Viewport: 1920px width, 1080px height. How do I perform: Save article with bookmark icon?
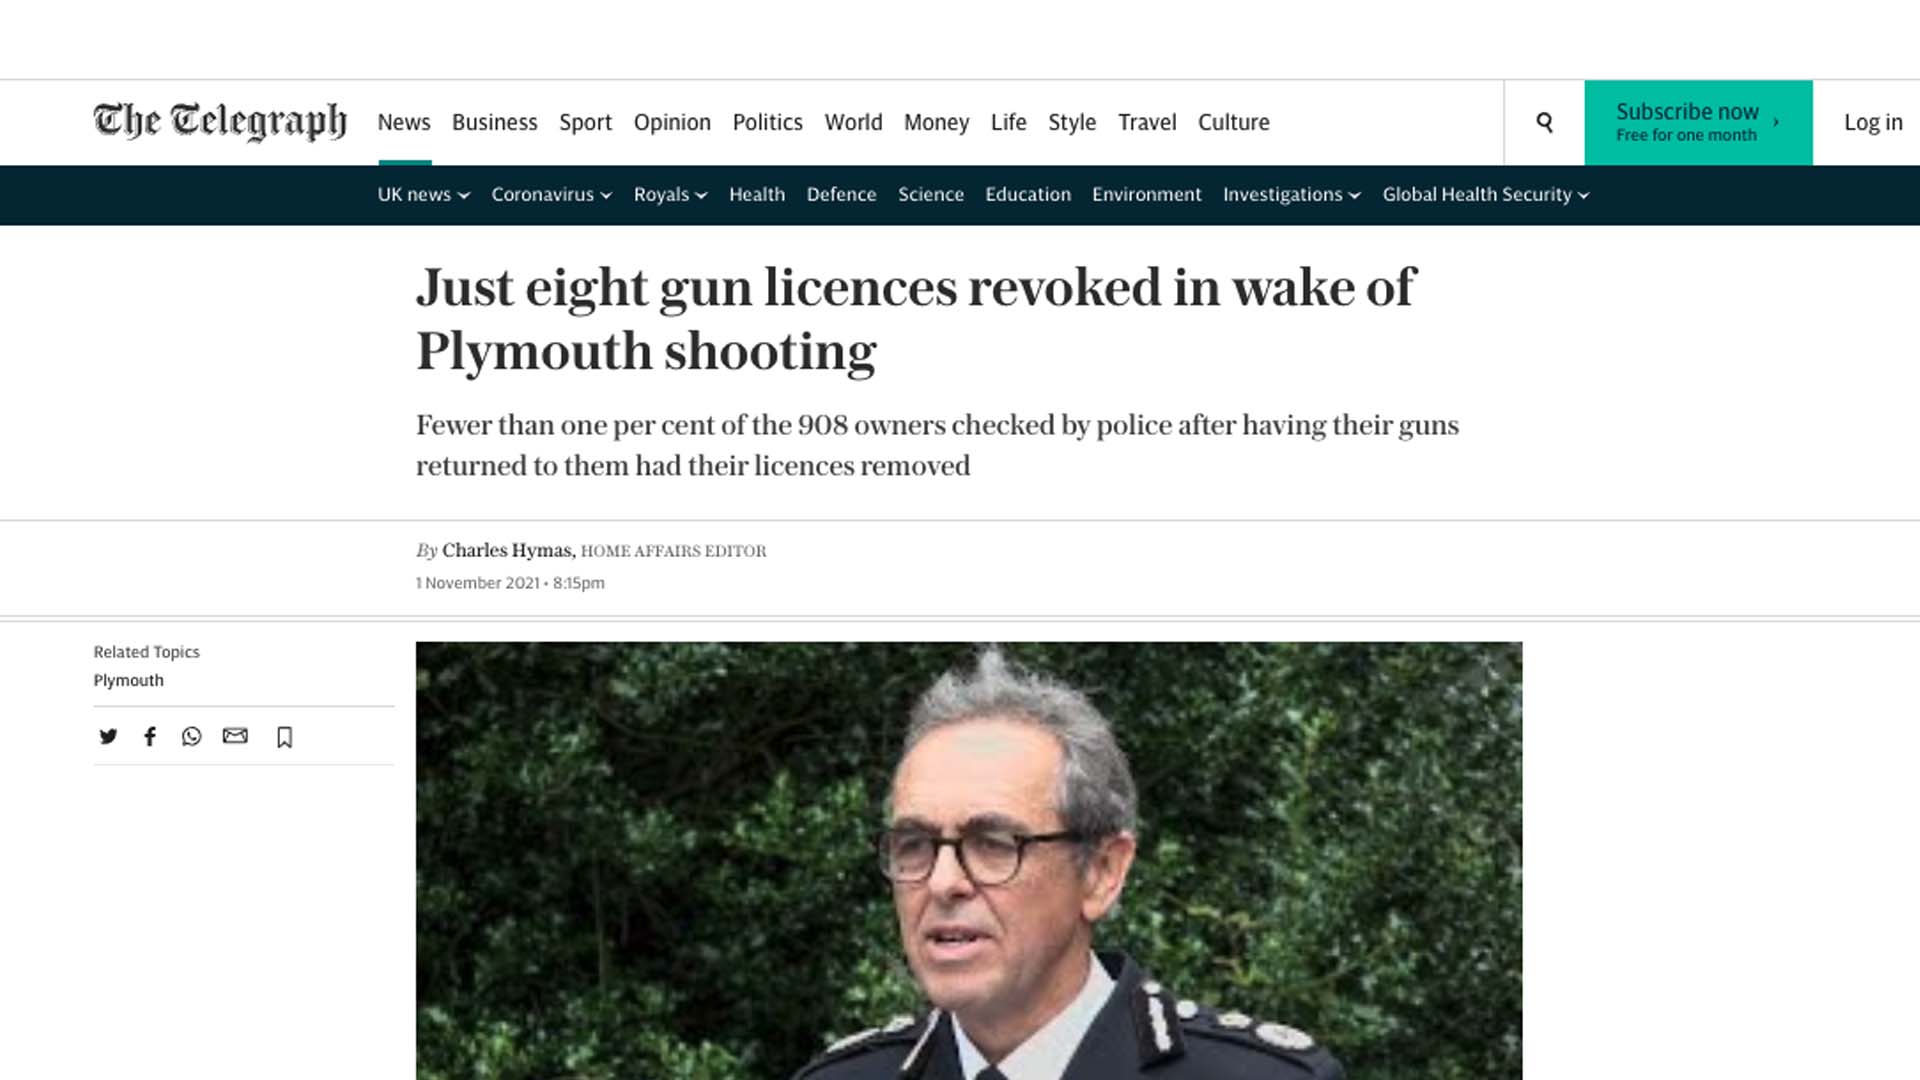[284, 737]
